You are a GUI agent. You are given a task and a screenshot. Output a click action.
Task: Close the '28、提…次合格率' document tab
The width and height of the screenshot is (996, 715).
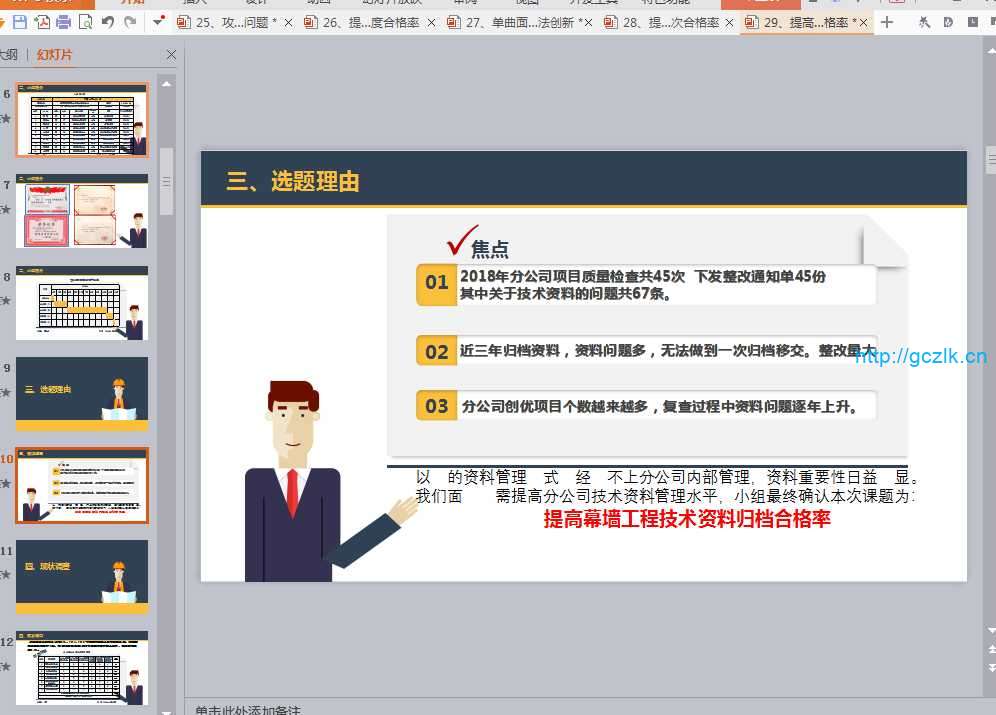[x=729, y=22]
